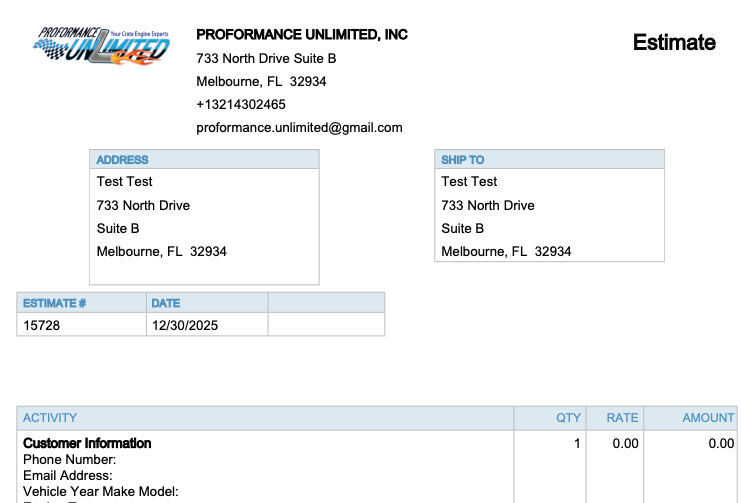Click the RATE column header

(622, 418)
